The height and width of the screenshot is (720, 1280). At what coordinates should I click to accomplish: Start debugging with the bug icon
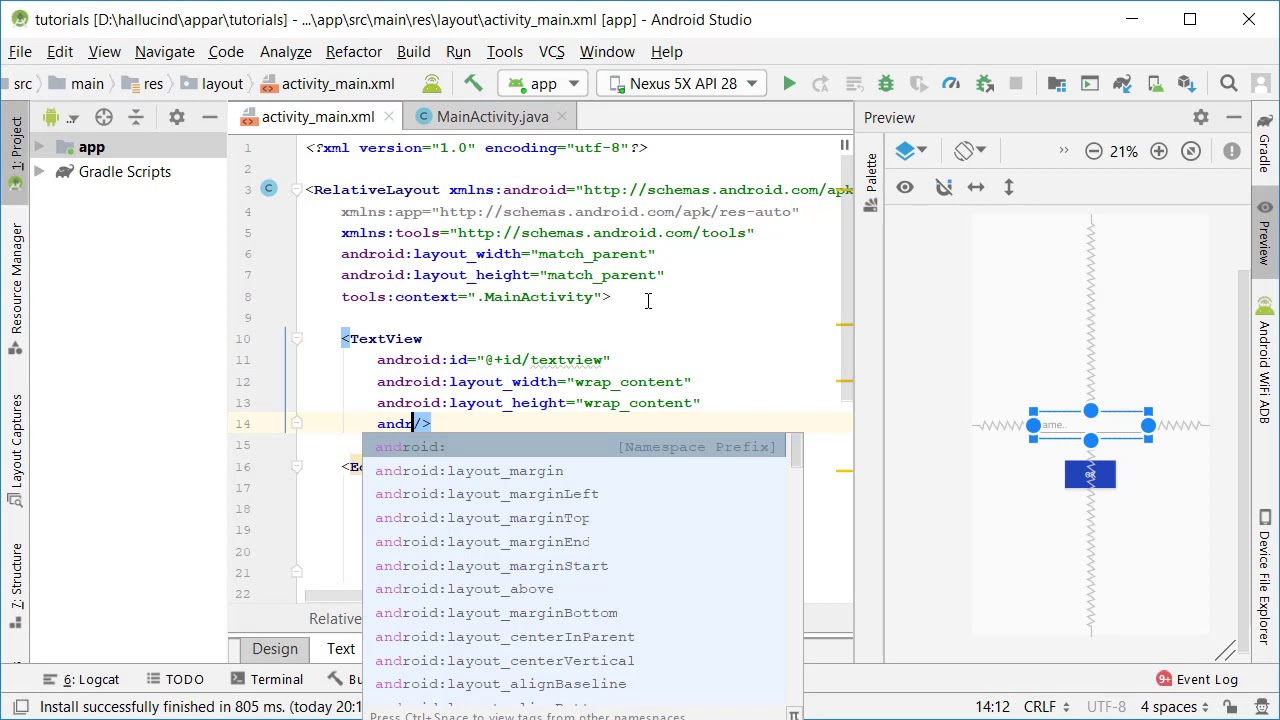pos(885,84)
